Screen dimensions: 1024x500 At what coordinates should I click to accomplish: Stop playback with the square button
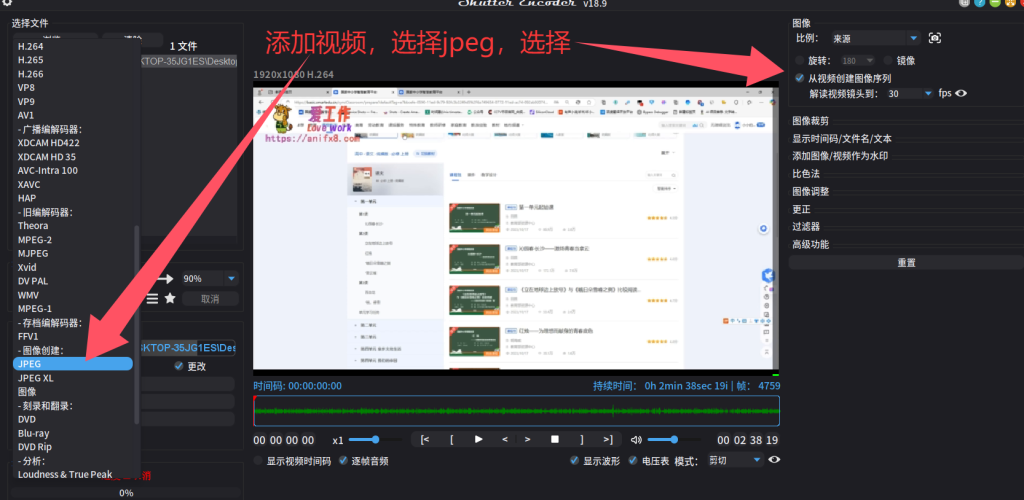[x=554, y=439]
